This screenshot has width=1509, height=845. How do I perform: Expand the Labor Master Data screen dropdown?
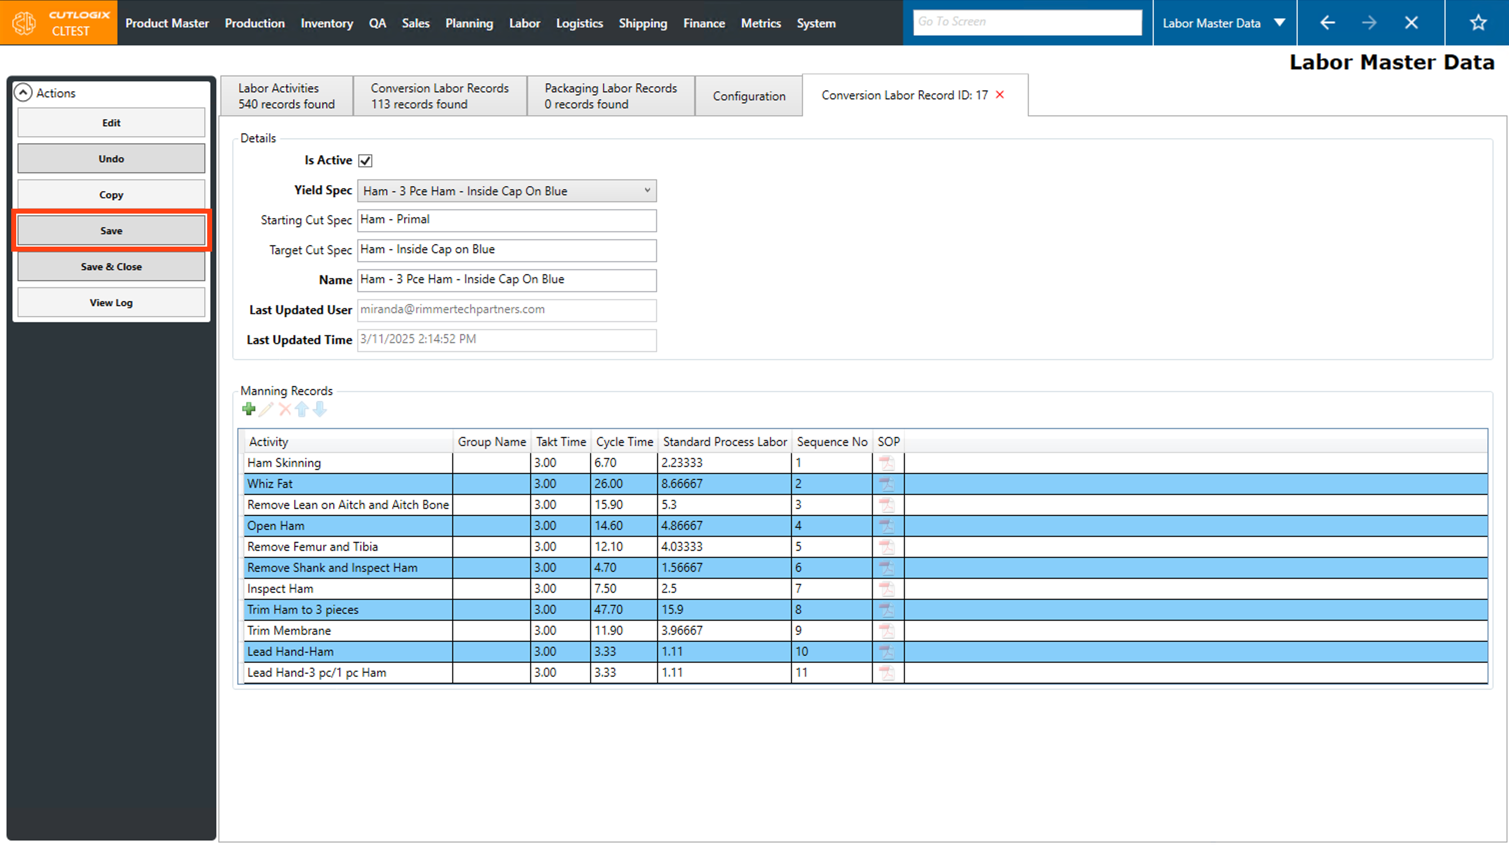(x=1279, y=23)
